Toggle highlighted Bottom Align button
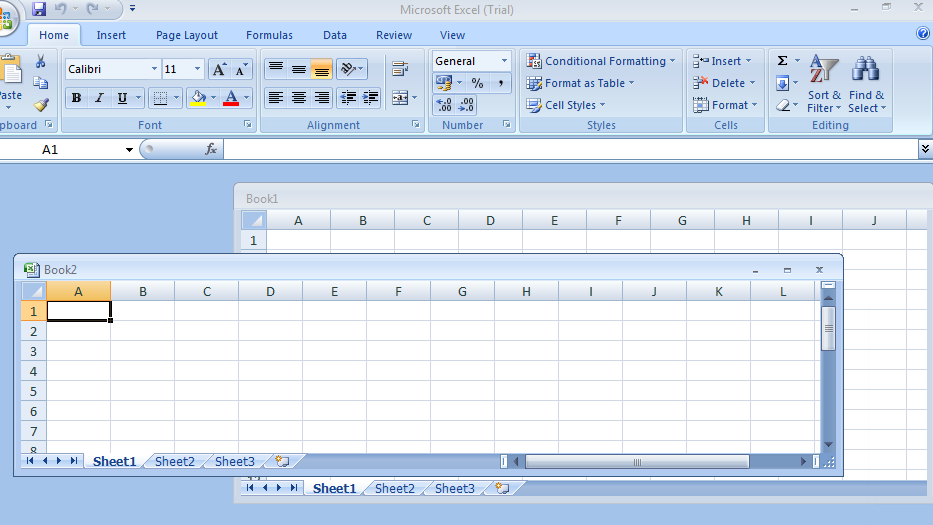Viewport: 933px width, 525px height. [x=321, y=70]
